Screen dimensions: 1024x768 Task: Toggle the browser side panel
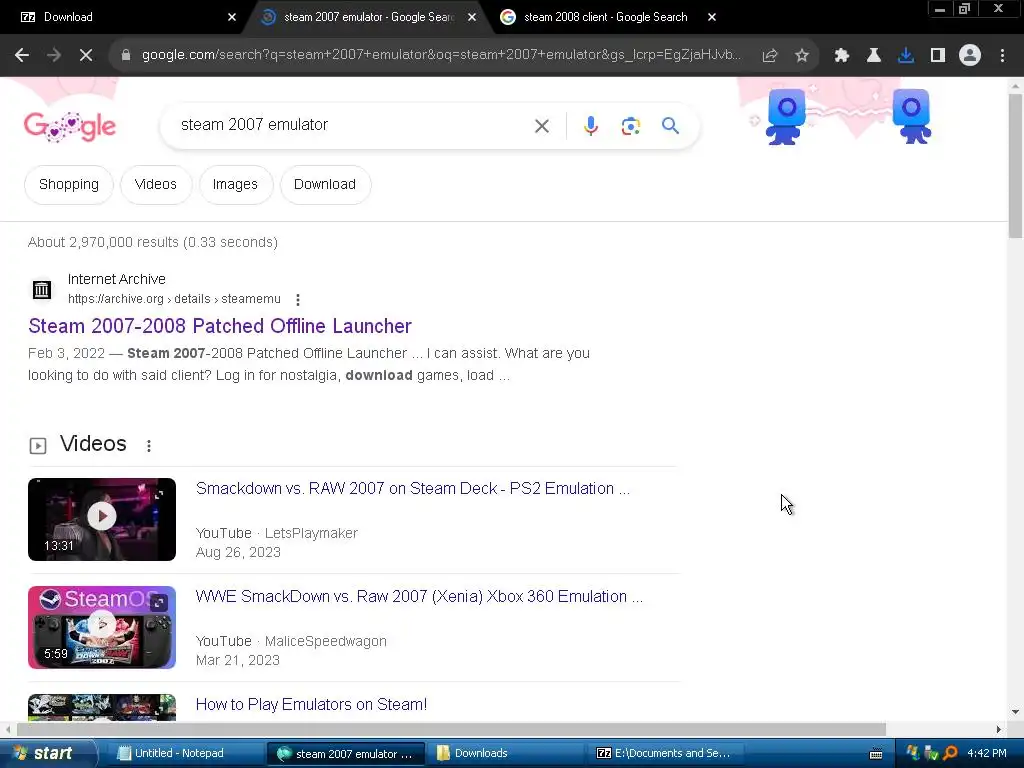click(x=938, y=56)
